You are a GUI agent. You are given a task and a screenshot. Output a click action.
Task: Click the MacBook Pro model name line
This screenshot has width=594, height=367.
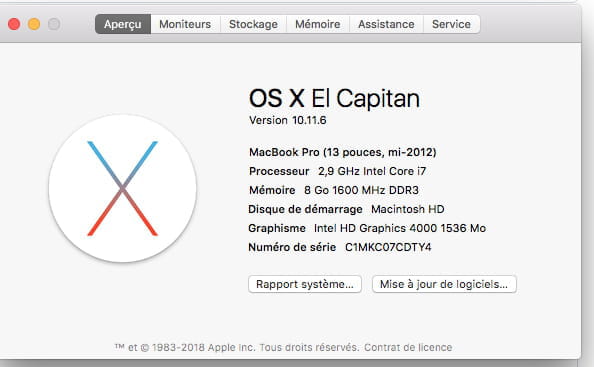coord(342,152)
